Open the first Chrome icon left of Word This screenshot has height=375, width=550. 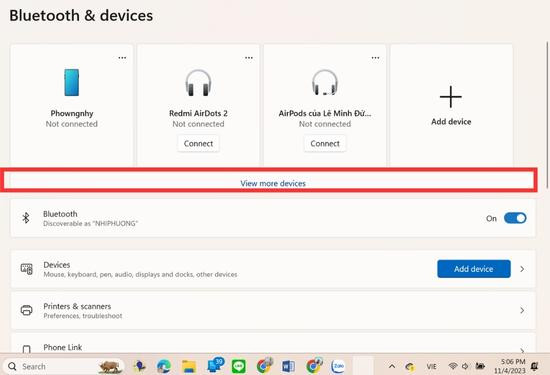coord(264,366)
